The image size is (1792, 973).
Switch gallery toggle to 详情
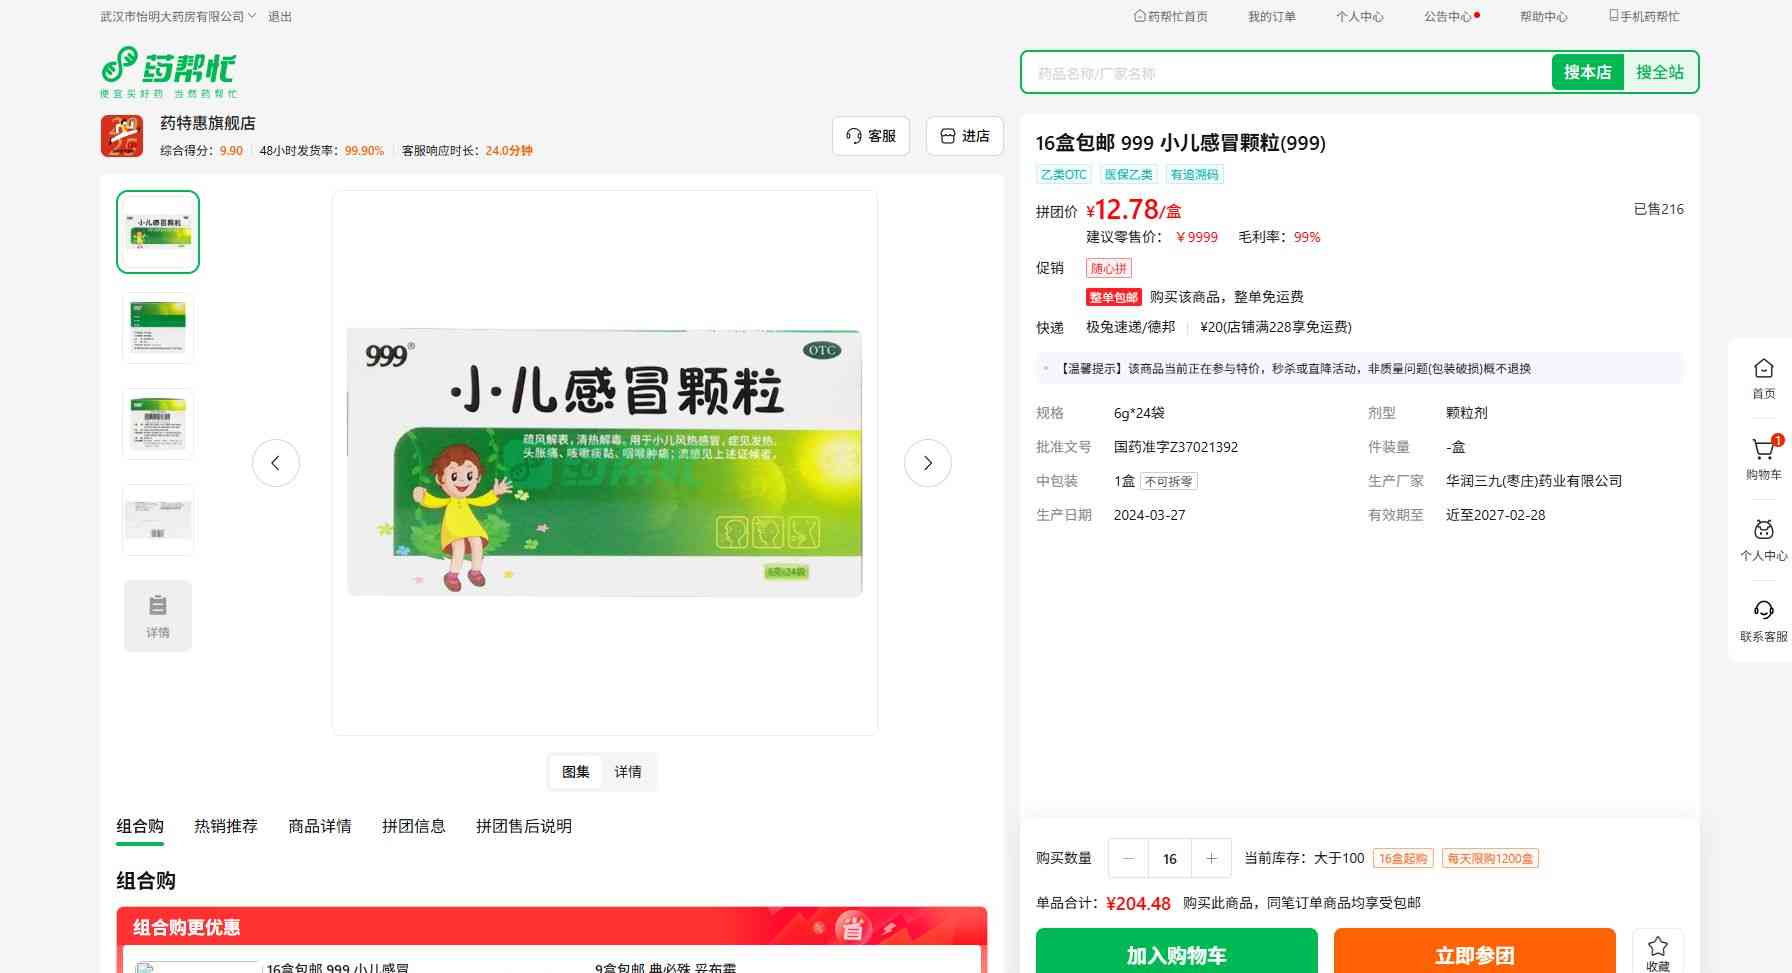click(628, 772)
